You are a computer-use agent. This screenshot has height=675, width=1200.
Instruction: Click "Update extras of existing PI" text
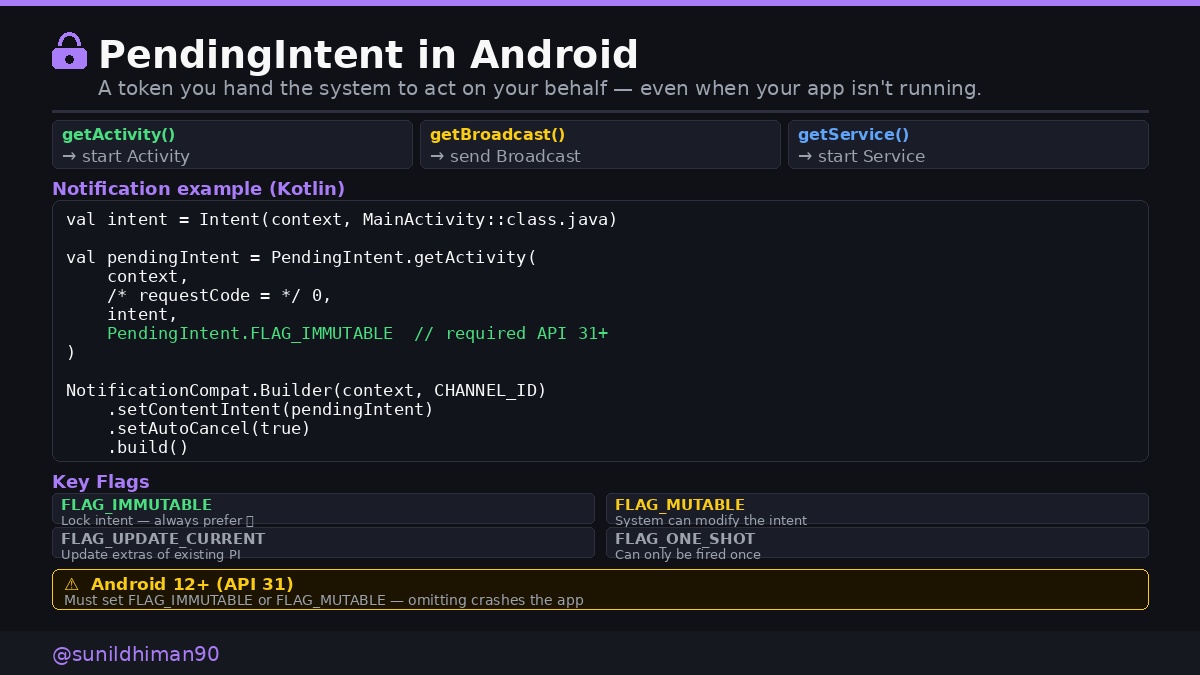click(x=151, y=554)
